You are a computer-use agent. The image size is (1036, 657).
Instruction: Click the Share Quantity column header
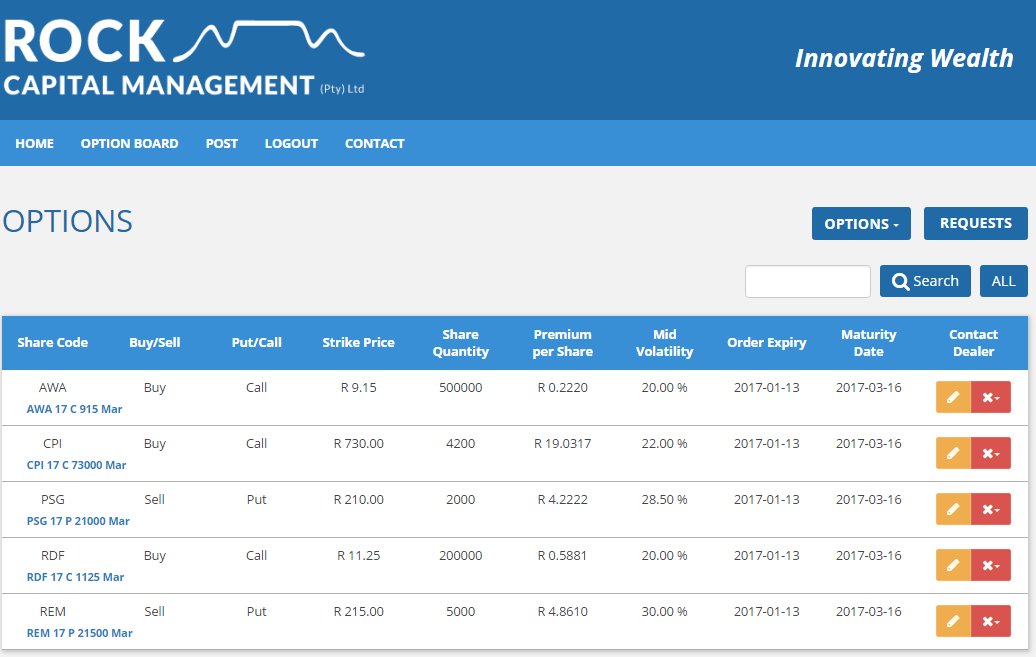point(461,343)
